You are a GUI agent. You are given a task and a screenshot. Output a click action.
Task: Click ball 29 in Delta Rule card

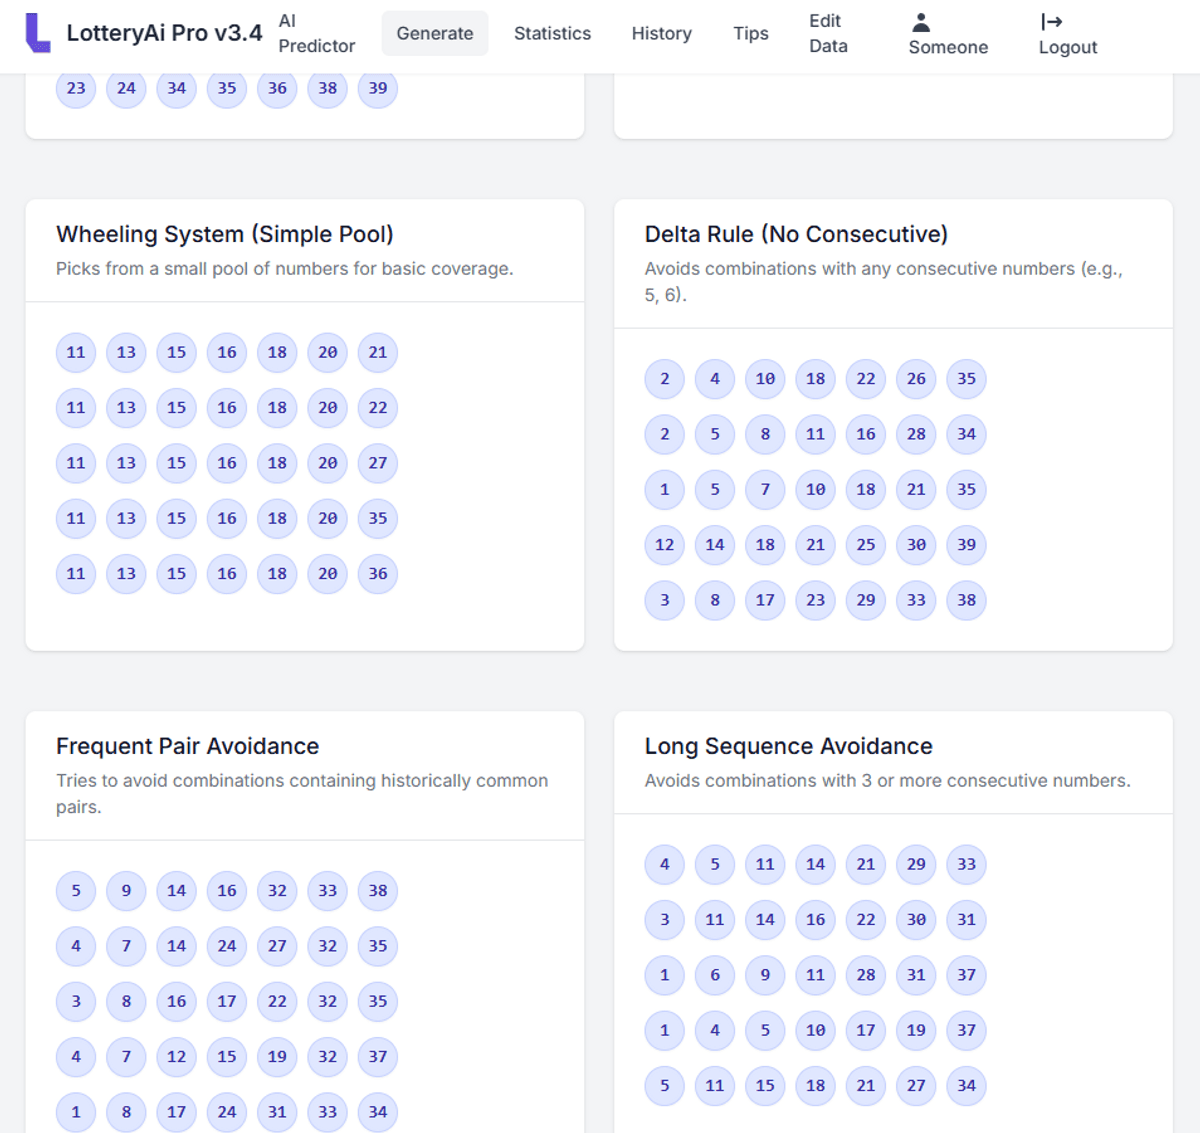(866, 600)
